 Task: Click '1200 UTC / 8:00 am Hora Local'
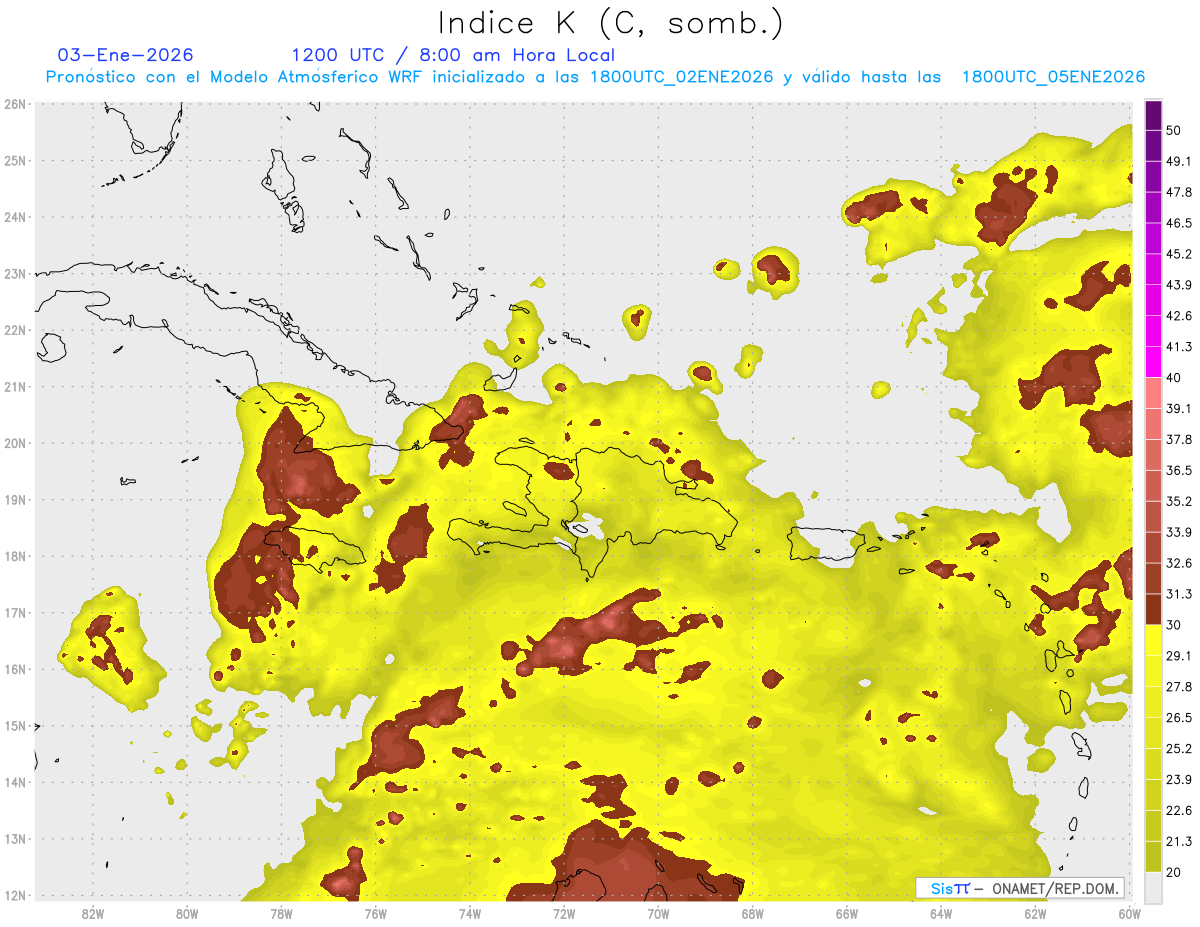(453, 55)
